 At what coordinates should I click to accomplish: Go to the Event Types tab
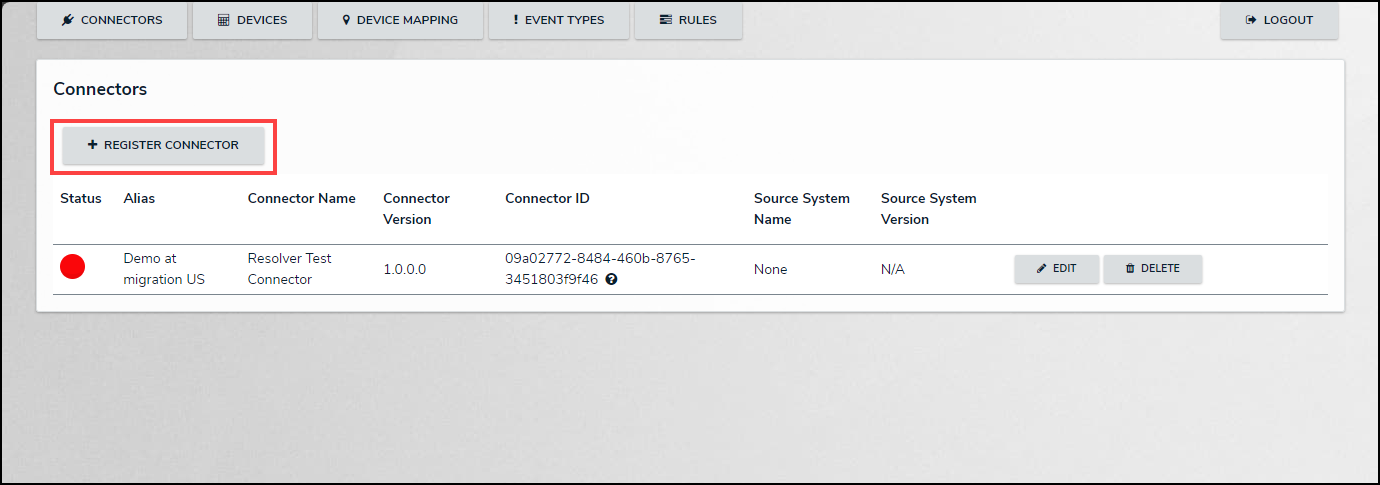click(x=559, y=20)
